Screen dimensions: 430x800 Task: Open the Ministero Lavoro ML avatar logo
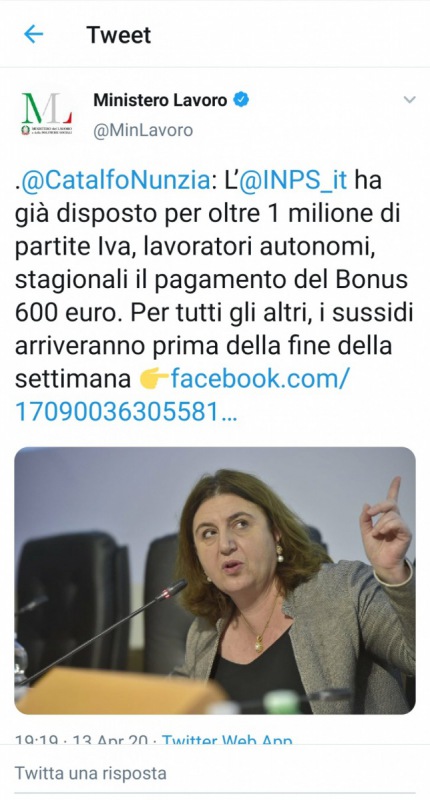[47, 113]
